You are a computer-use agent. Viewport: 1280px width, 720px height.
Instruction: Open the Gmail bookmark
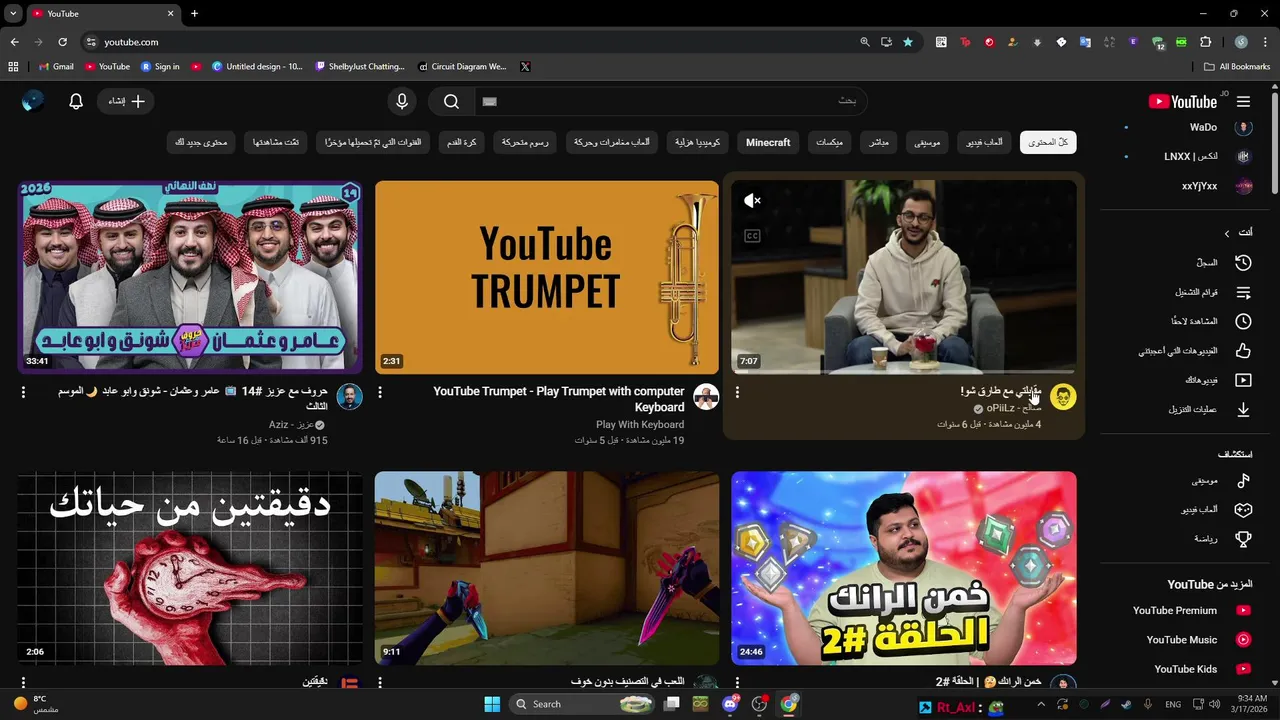[56, 67]
